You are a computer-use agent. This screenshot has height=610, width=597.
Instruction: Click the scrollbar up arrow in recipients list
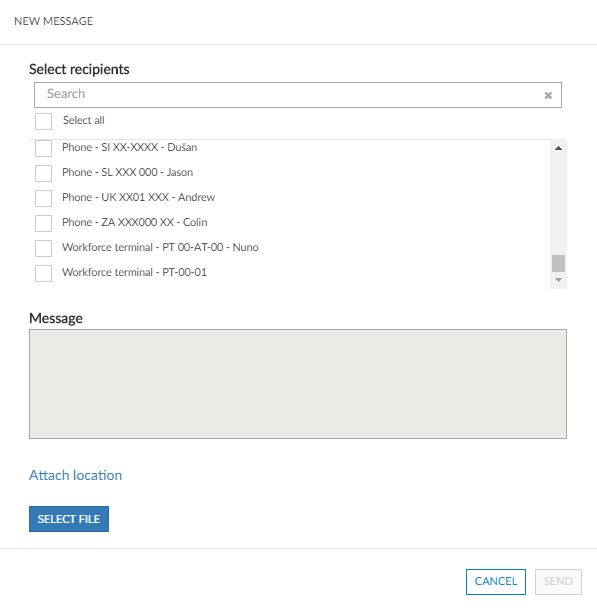[x=558, y=148]
